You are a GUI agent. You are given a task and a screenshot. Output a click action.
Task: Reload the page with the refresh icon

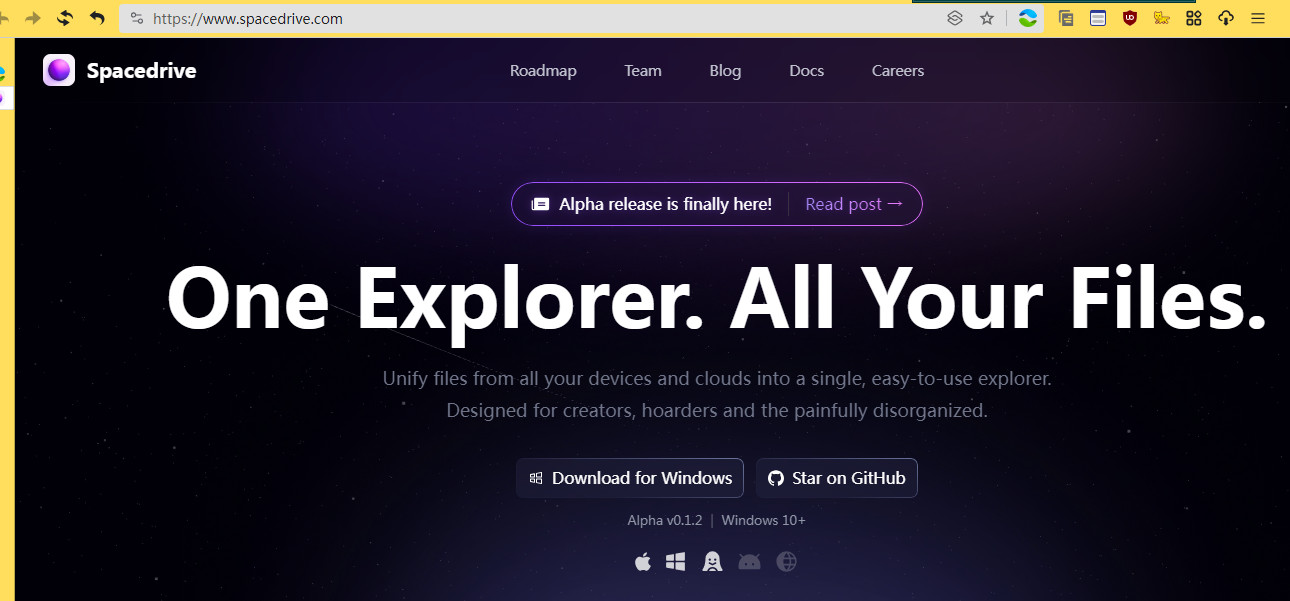(65, 18)
